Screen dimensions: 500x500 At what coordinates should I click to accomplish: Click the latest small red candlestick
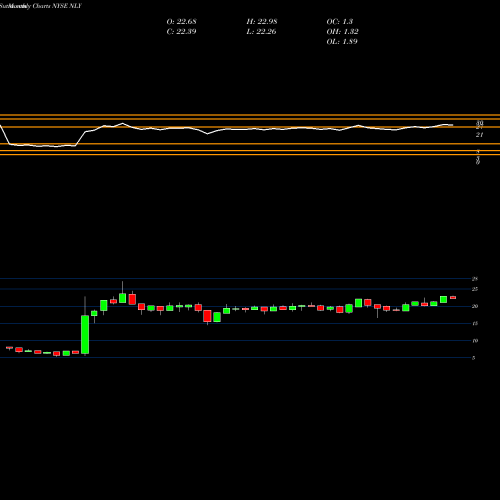[x=453, y=297]
